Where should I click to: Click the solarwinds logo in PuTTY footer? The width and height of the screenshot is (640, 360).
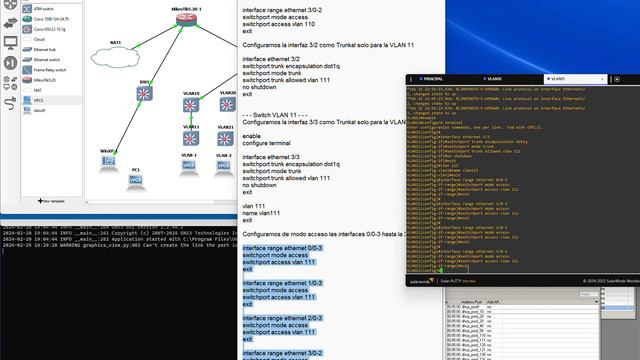pyautogui.click(x=422, y=281)
